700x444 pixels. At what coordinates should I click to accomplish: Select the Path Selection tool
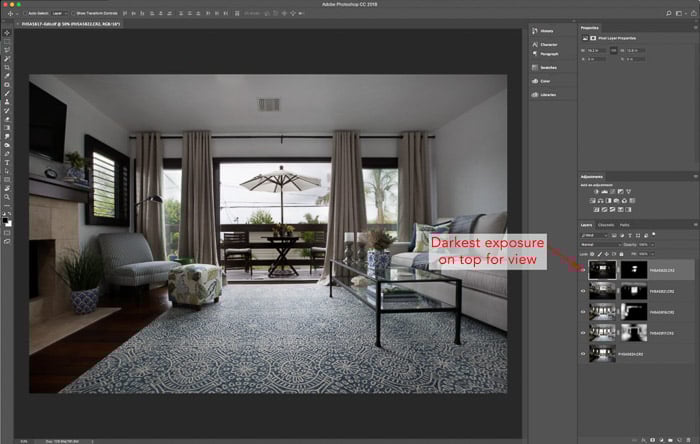[7, 171]
